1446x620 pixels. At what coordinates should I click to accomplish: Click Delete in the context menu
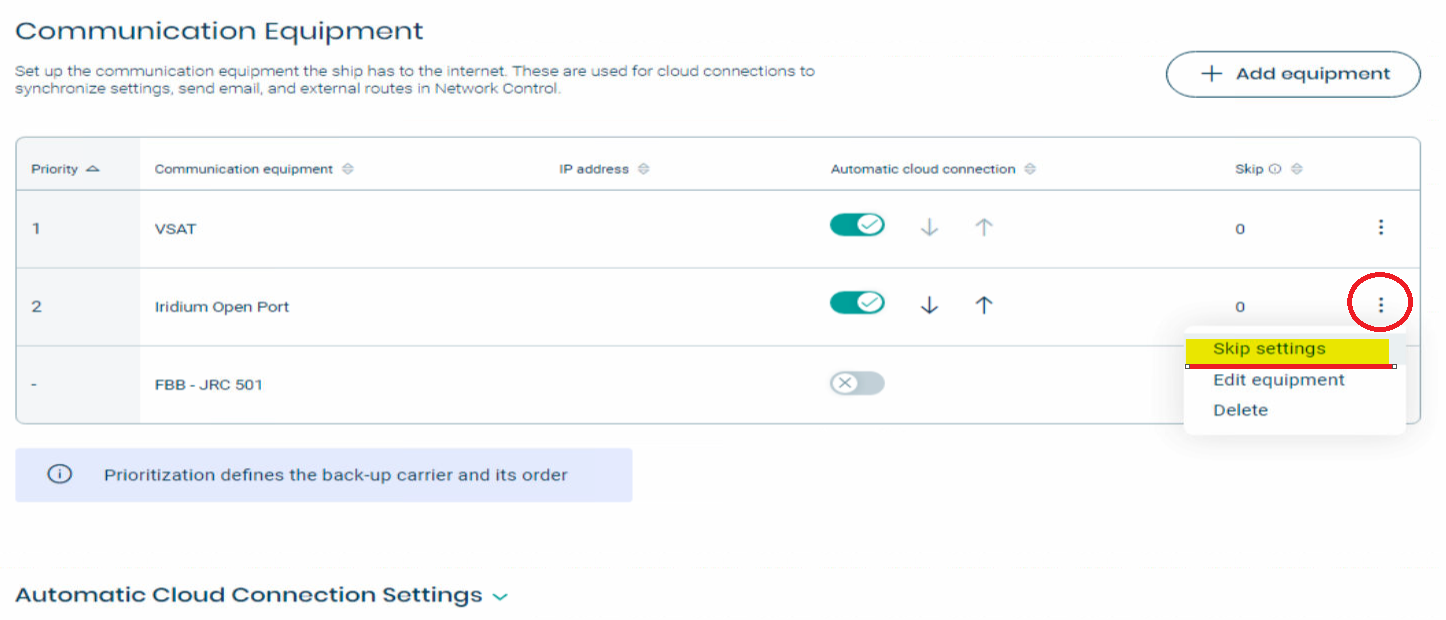[1240, 410]
